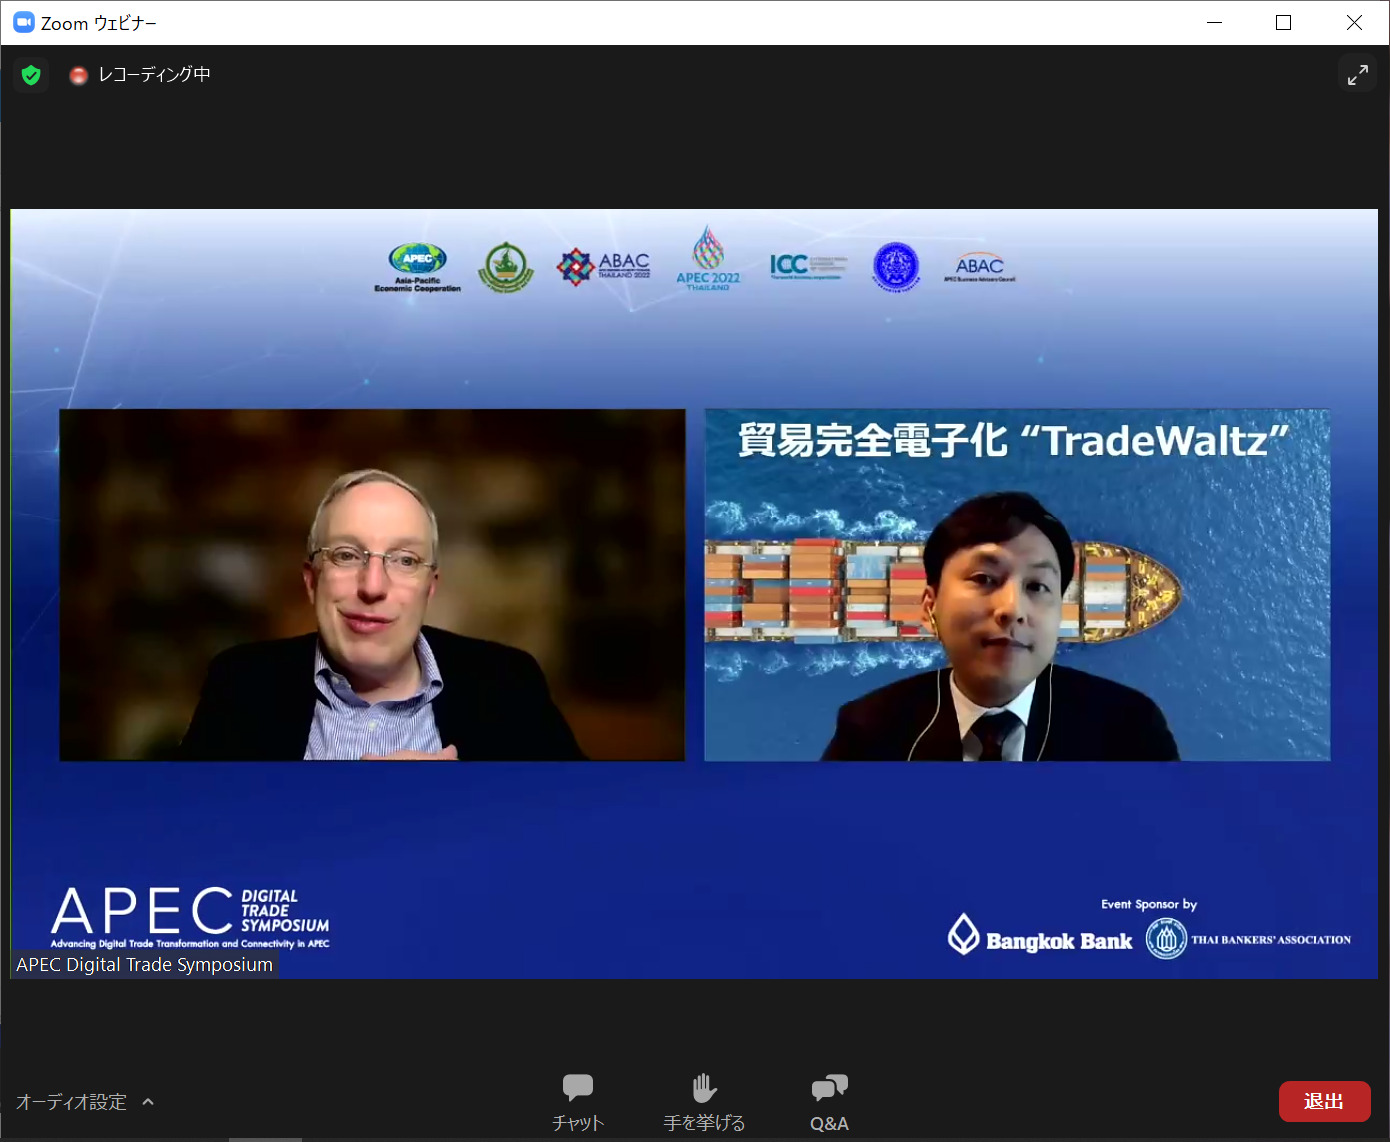The width and height of the screenshot is (1390, 1142).
Task: Click the APEC Digital Trade Symposium title logo
Action: (190, 917)
